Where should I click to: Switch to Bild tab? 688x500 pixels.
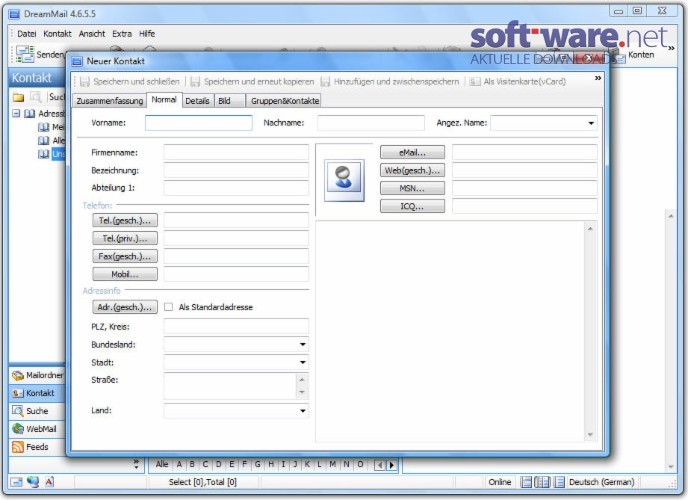229,101
